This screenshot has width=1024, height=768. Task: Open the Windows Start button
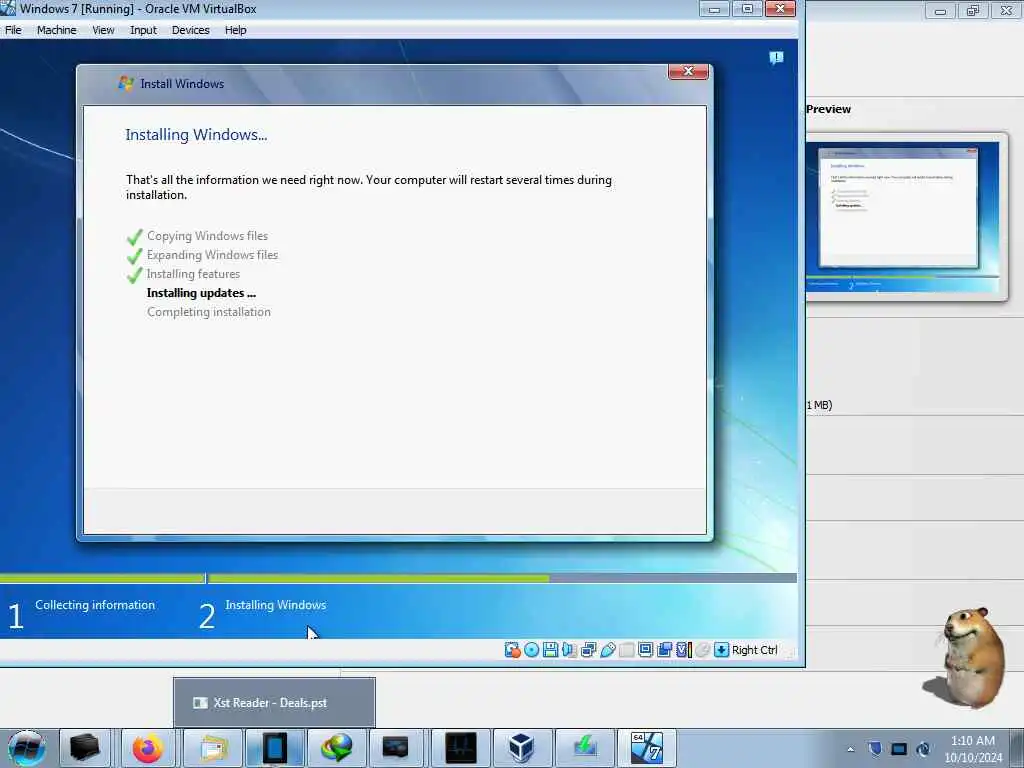click(27, 748)
